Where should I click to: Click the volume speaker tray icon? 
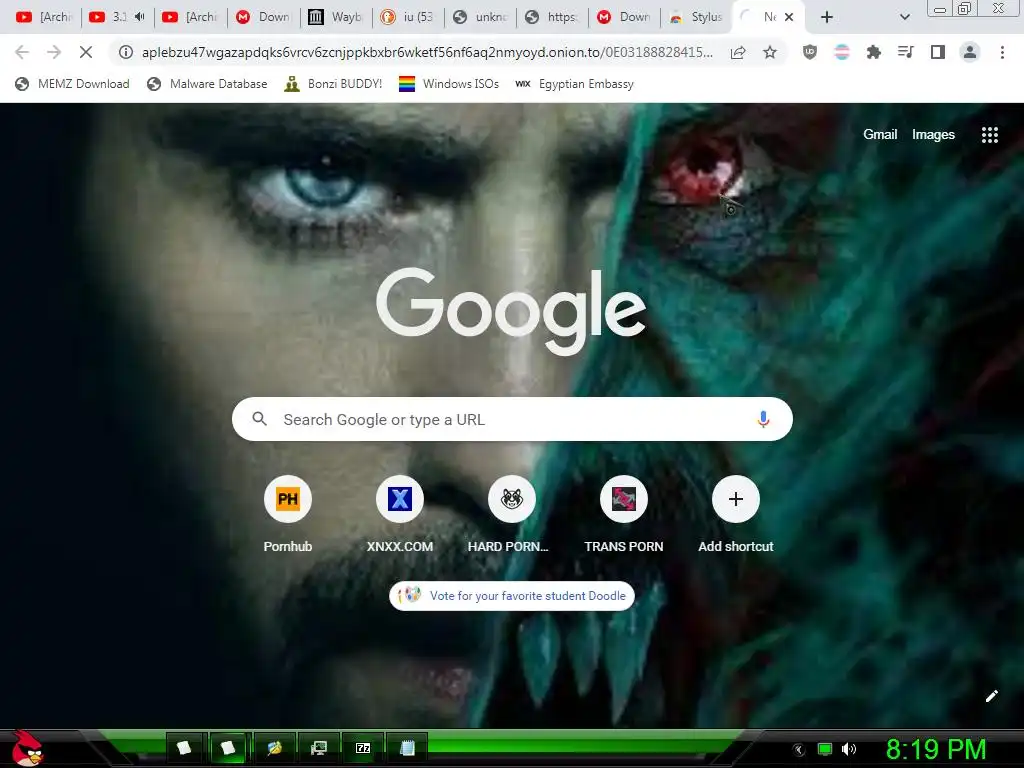849,749
